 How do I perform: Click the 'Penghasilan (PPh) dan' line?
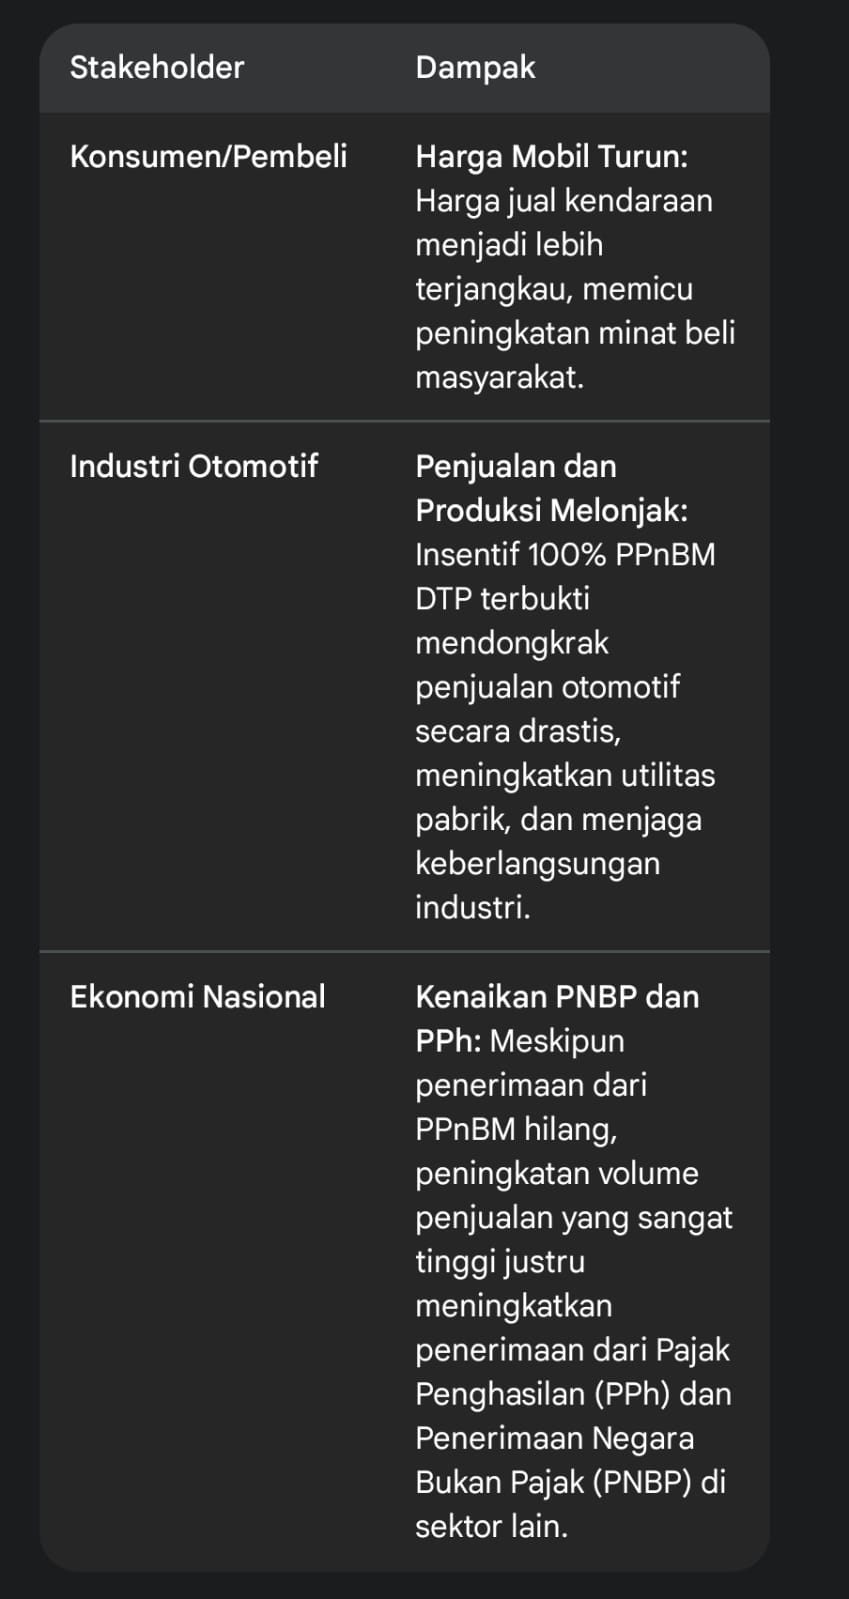coord(573,1393)
